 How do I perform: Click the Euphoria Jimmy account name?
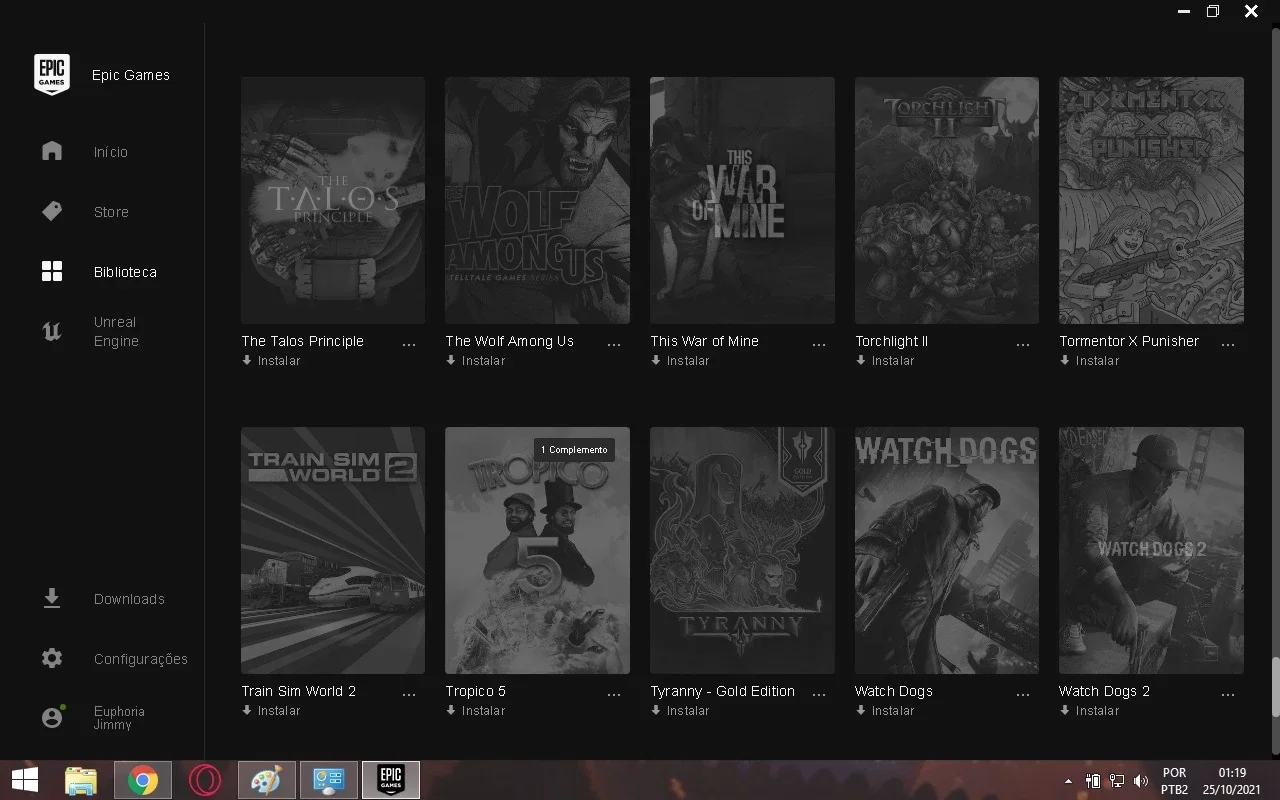coord(119,718)
